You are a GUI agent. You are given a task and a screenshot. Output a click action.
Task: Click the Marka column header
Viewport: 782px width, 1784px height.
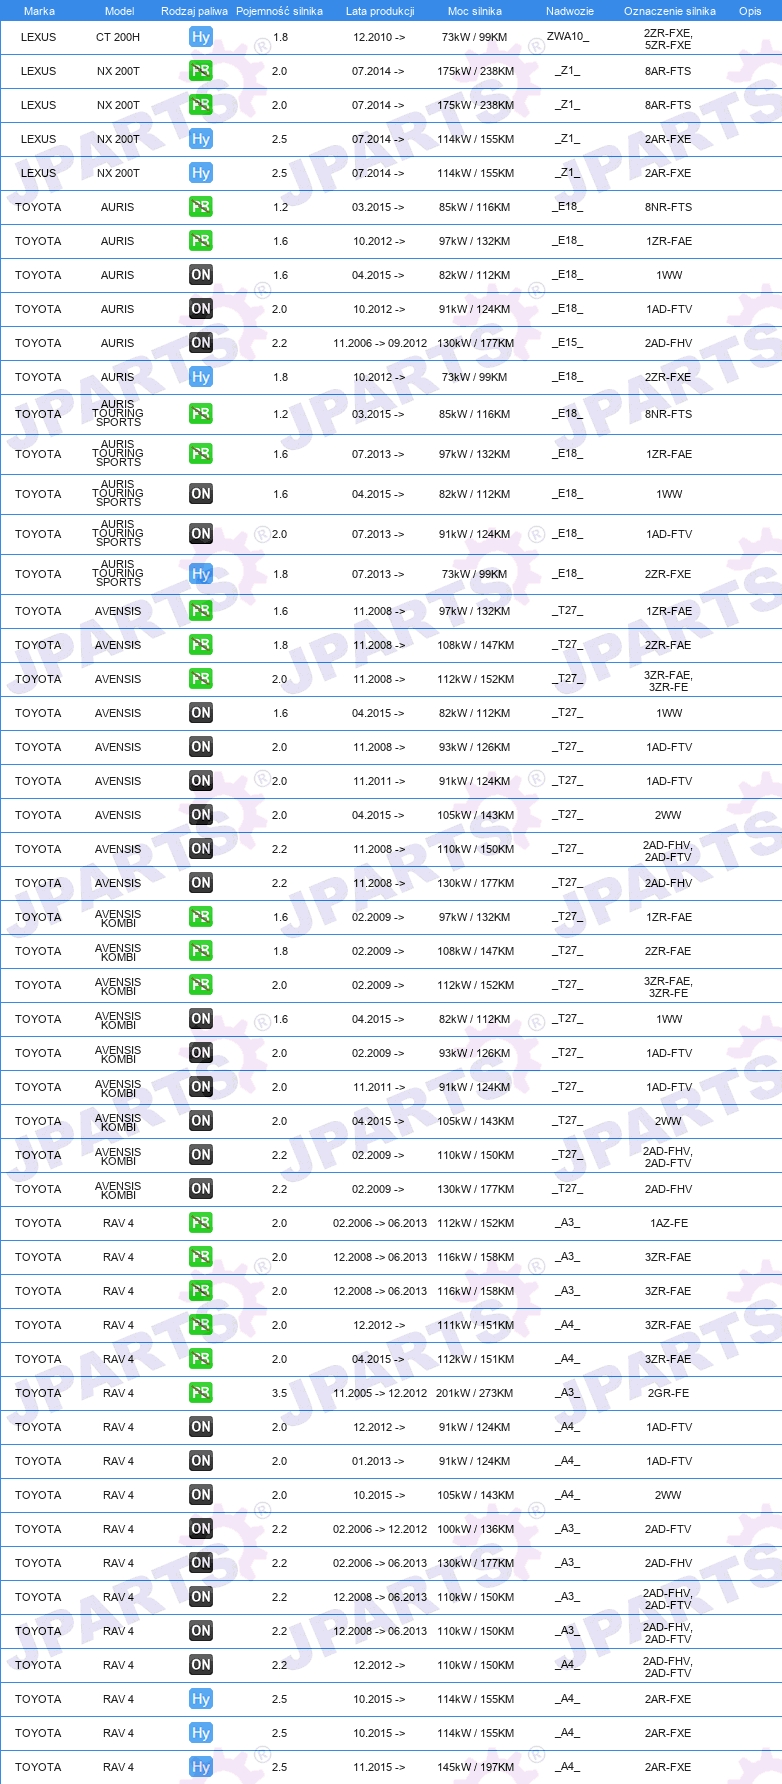point(39,11)
